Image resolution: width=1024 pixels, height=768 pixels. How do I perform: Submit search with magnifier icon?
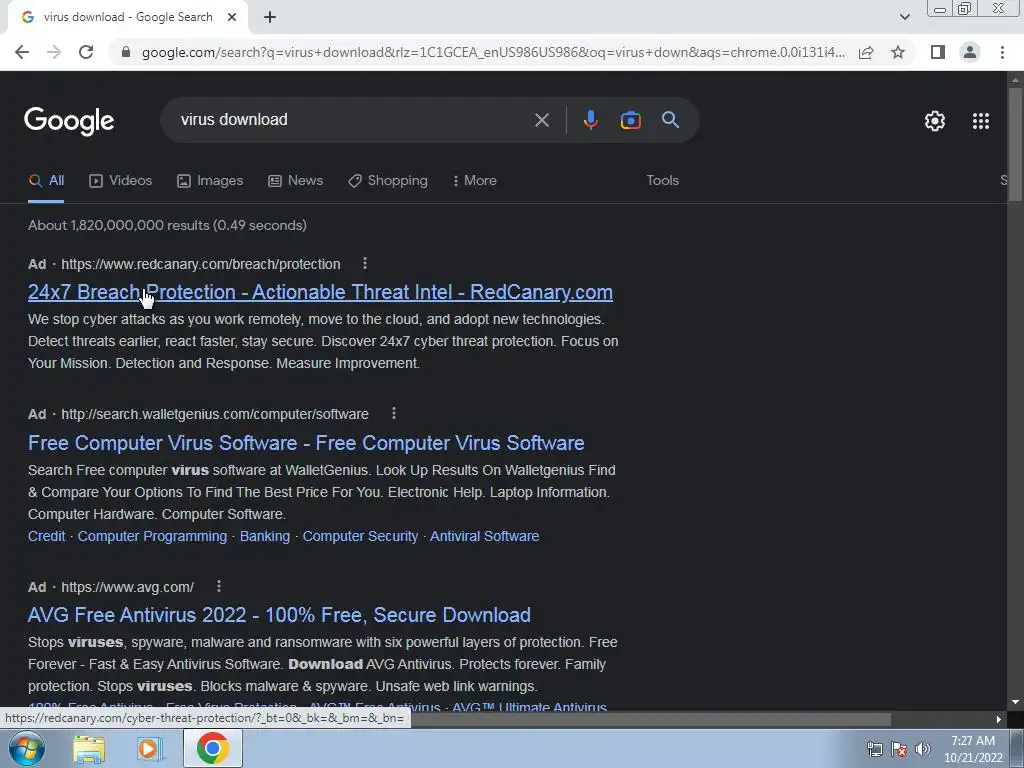pos(670,120)
